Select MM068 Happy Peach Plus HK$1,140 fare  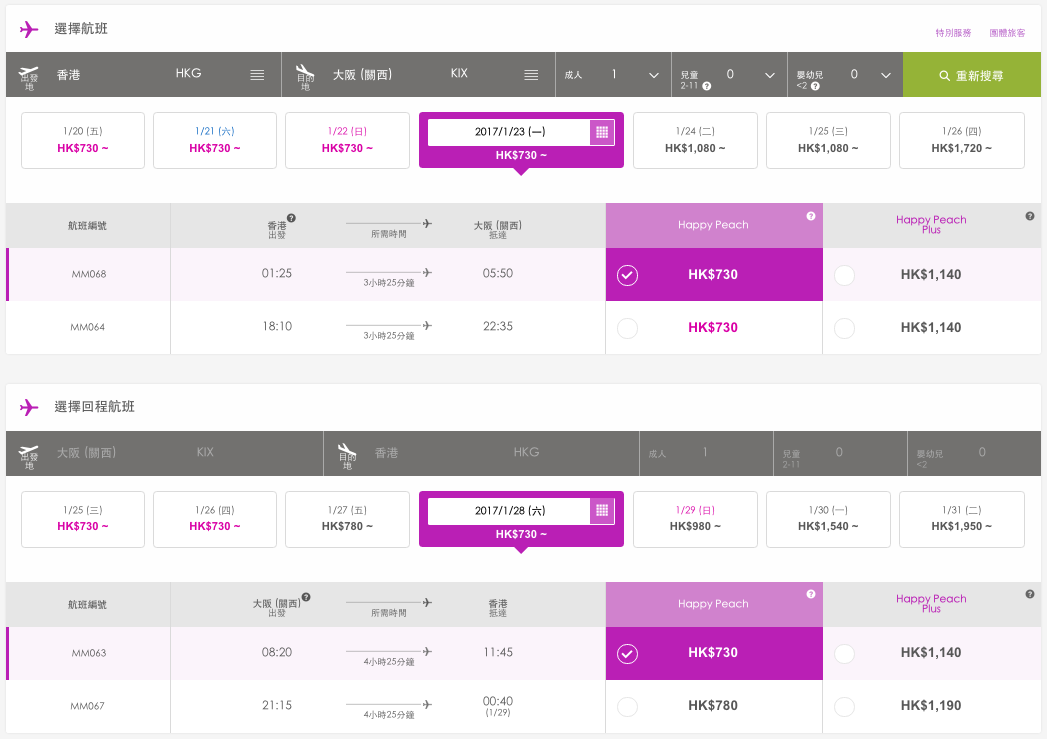click(x=931, y=274)
